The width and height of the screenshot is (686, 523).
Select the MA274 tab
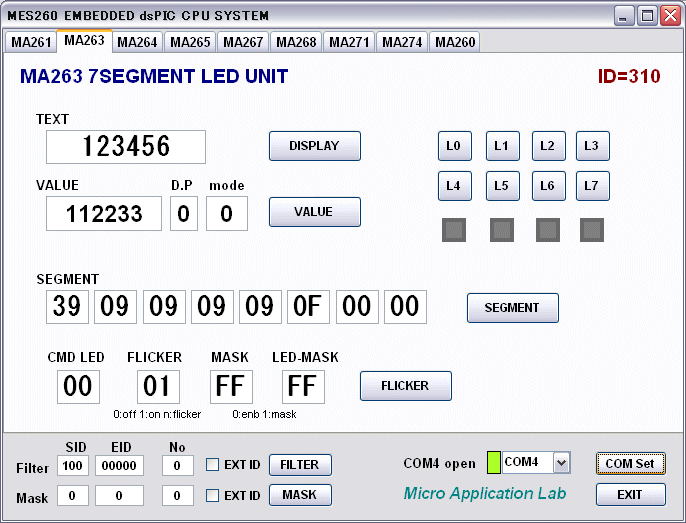click(402, 42)
